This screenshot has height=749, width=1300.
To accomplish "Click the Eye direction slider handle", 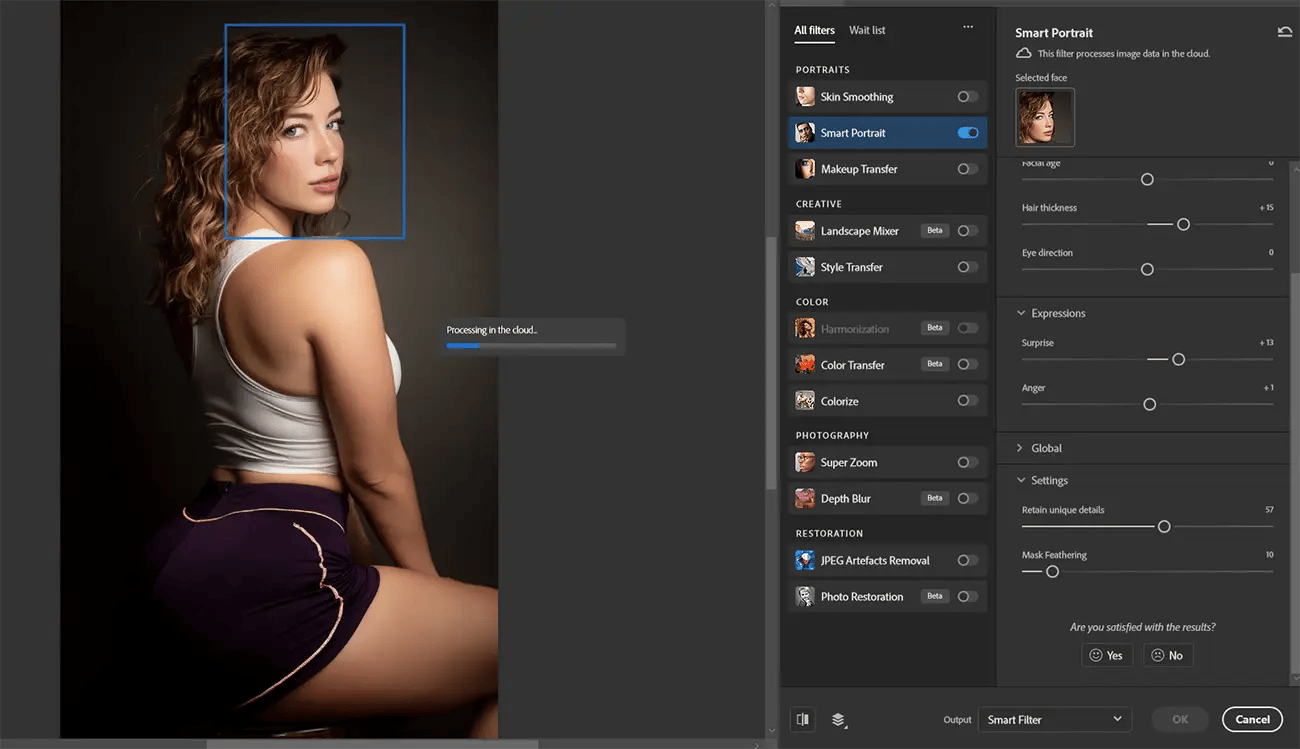I will point(1147,269).
